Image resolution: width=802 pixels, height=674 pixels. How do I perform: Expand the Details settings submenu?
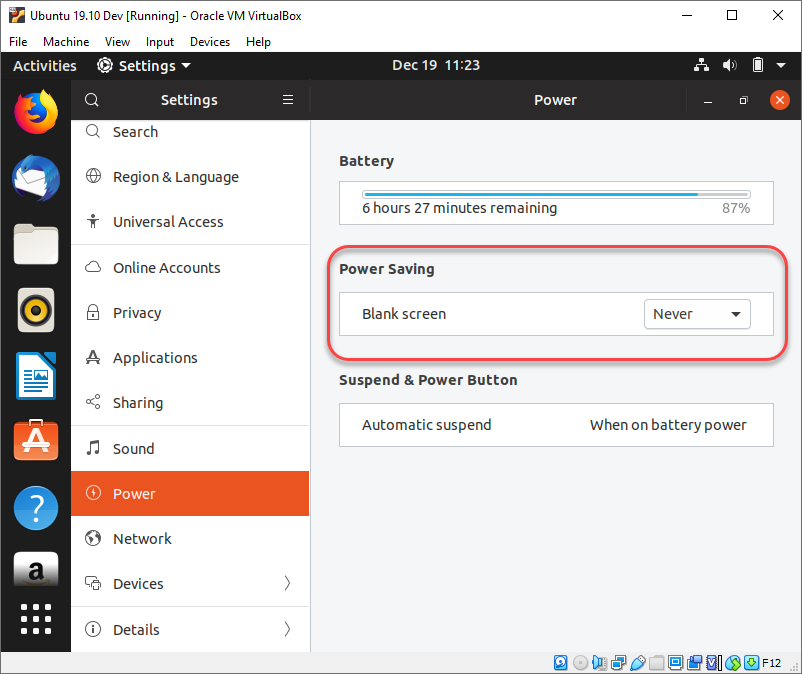click(190, 630)
